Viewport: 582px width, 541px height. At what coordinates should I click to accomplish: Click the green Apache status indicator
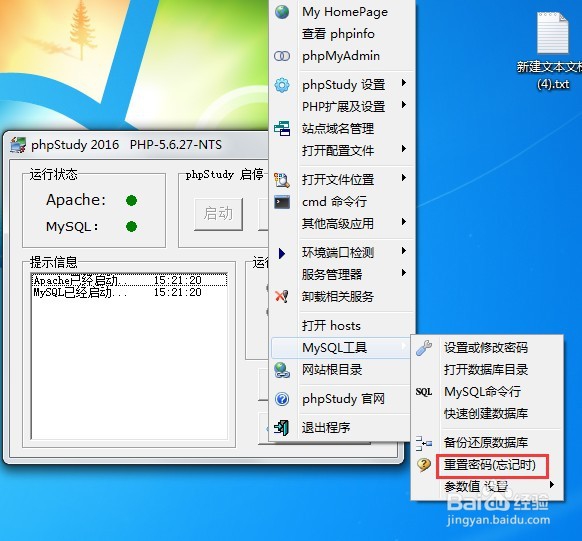[131, 200]
